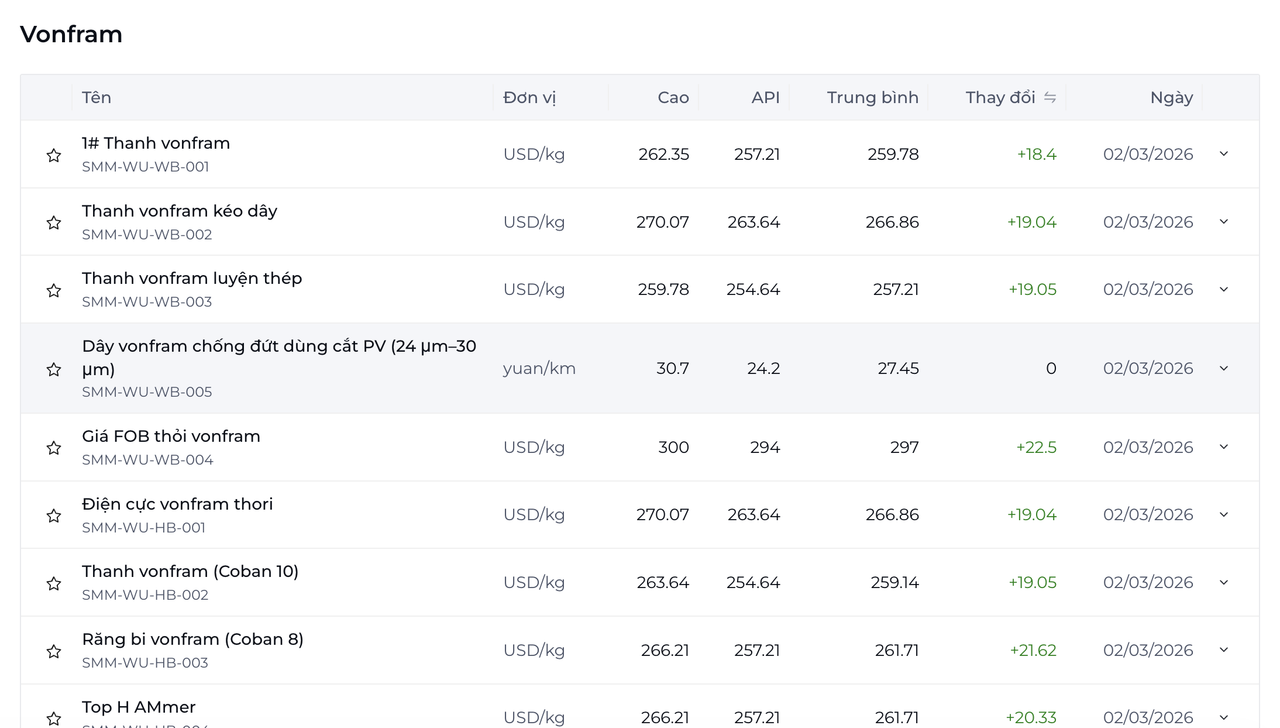Expand Điện cực vonfram thori chevron
1280x728 pixels.
[x=1223, y=514]
